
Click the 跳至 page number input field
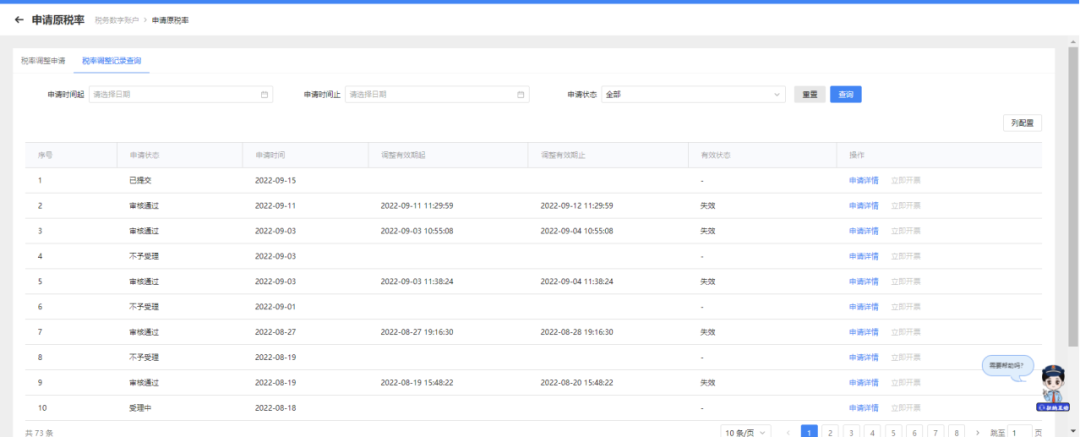coord(1019,432)
